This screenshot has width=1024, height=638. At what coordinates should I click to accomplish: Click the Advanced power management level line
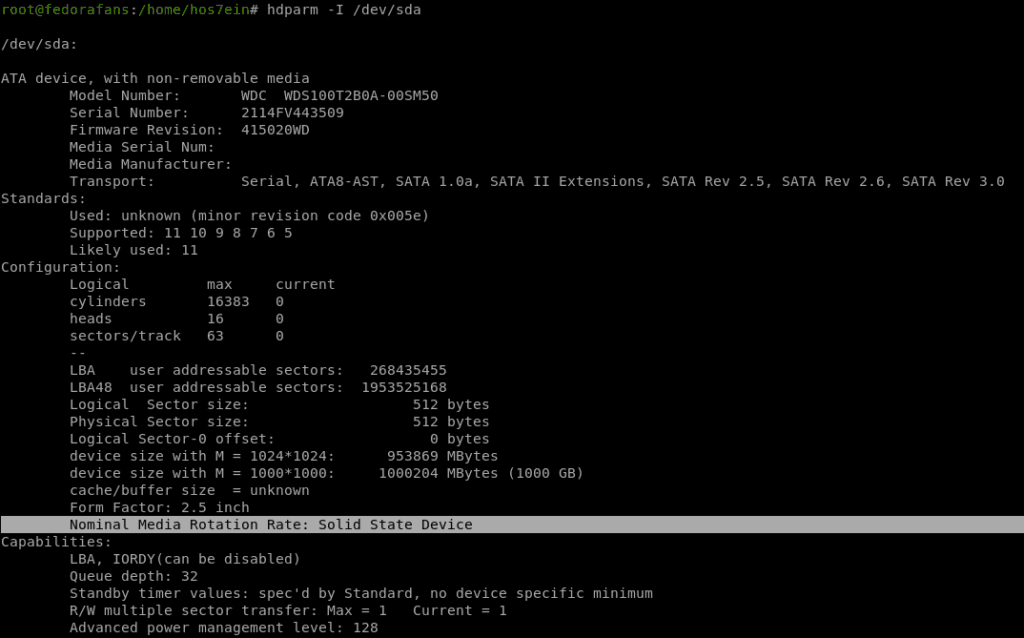coord(223,629)
